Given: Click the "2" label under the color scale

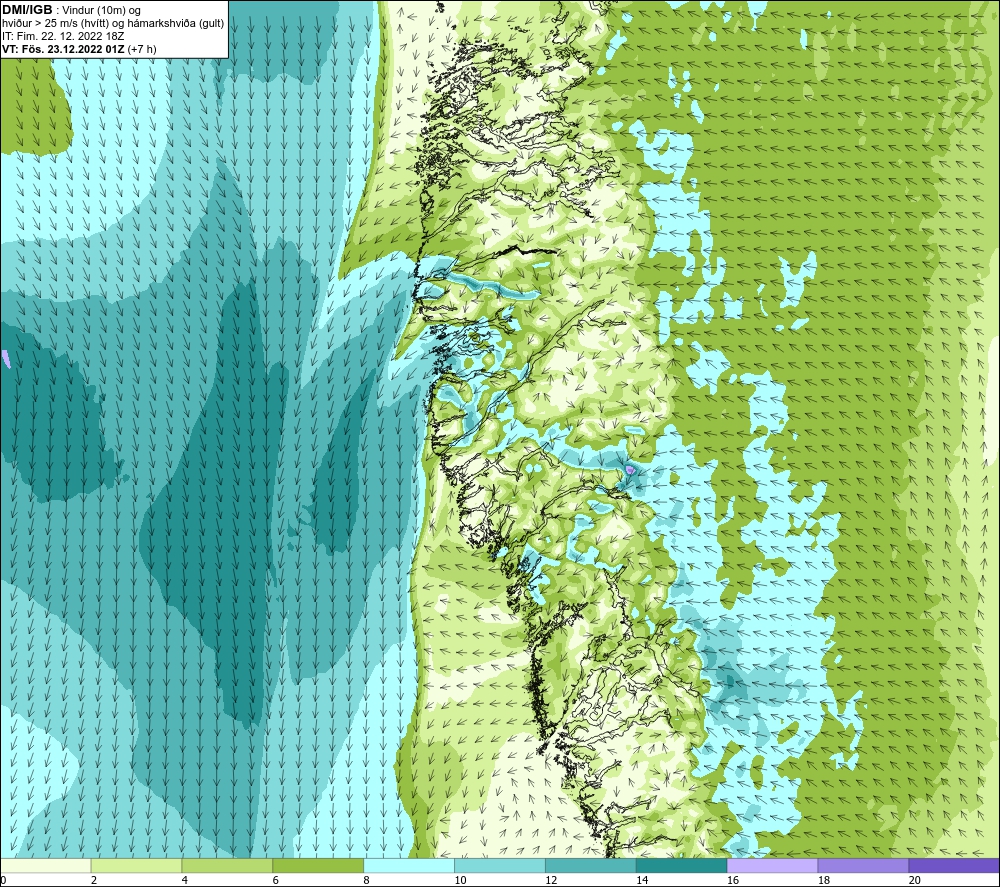Looking at the screenshot, I should click(x=94, y=880).
